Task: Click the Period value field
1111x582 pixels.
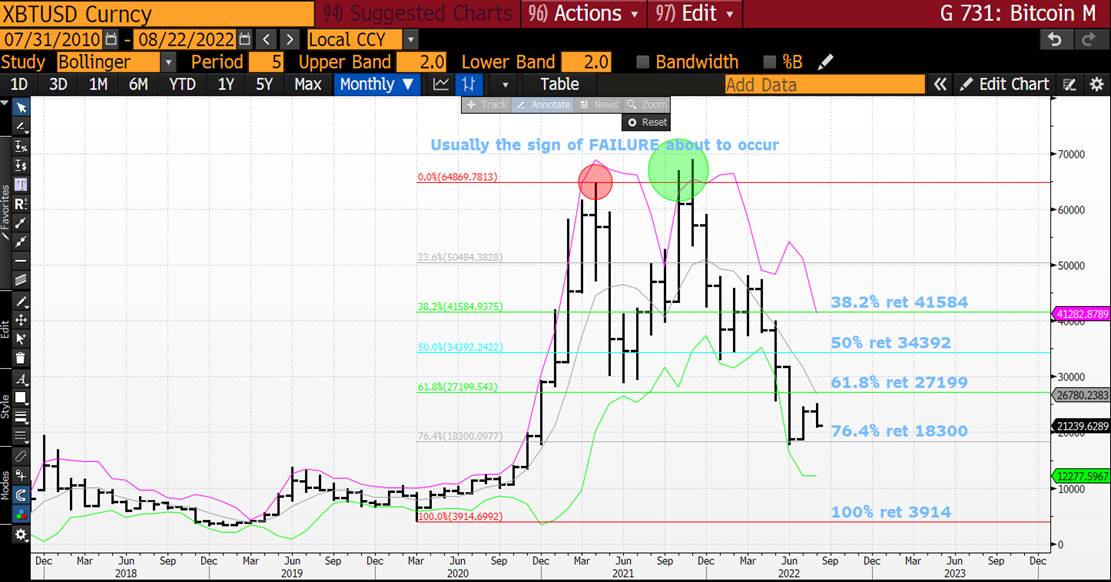Action: click(266, 62)
